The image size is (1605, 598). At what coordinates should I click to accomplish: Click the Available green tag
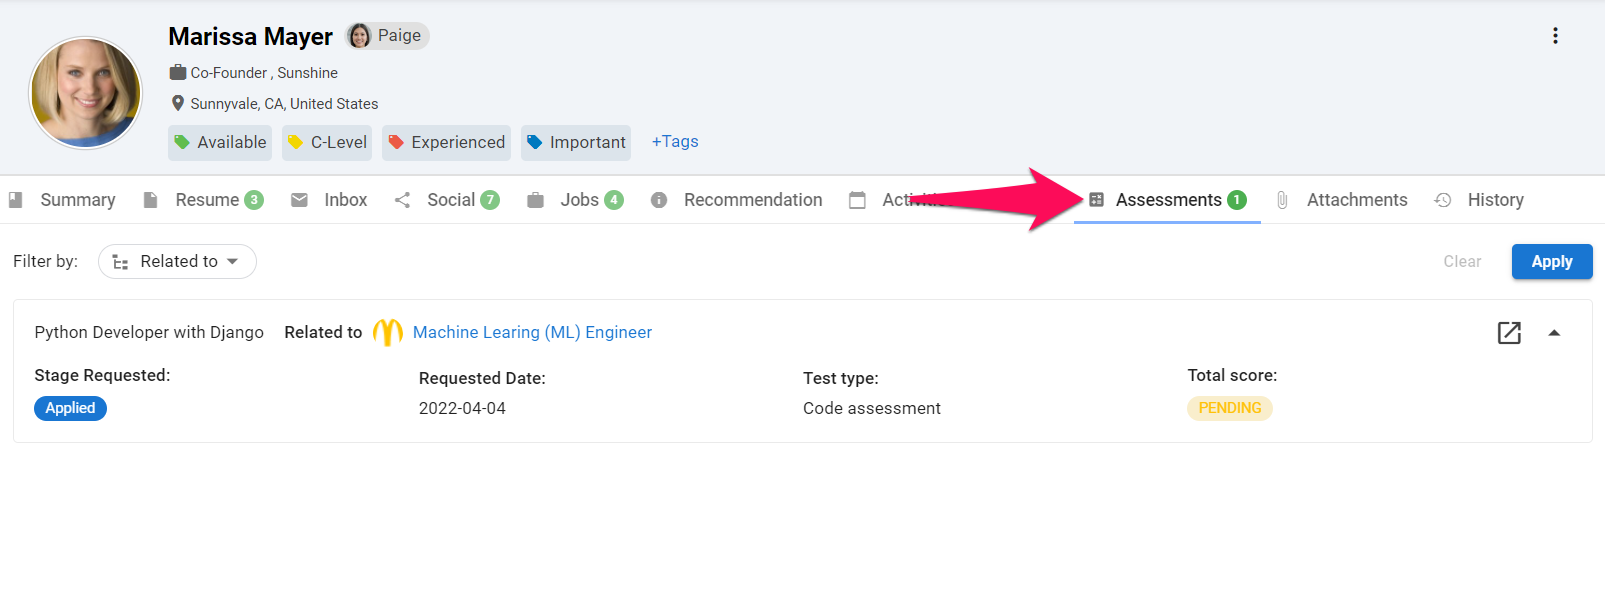coord(220,142)
